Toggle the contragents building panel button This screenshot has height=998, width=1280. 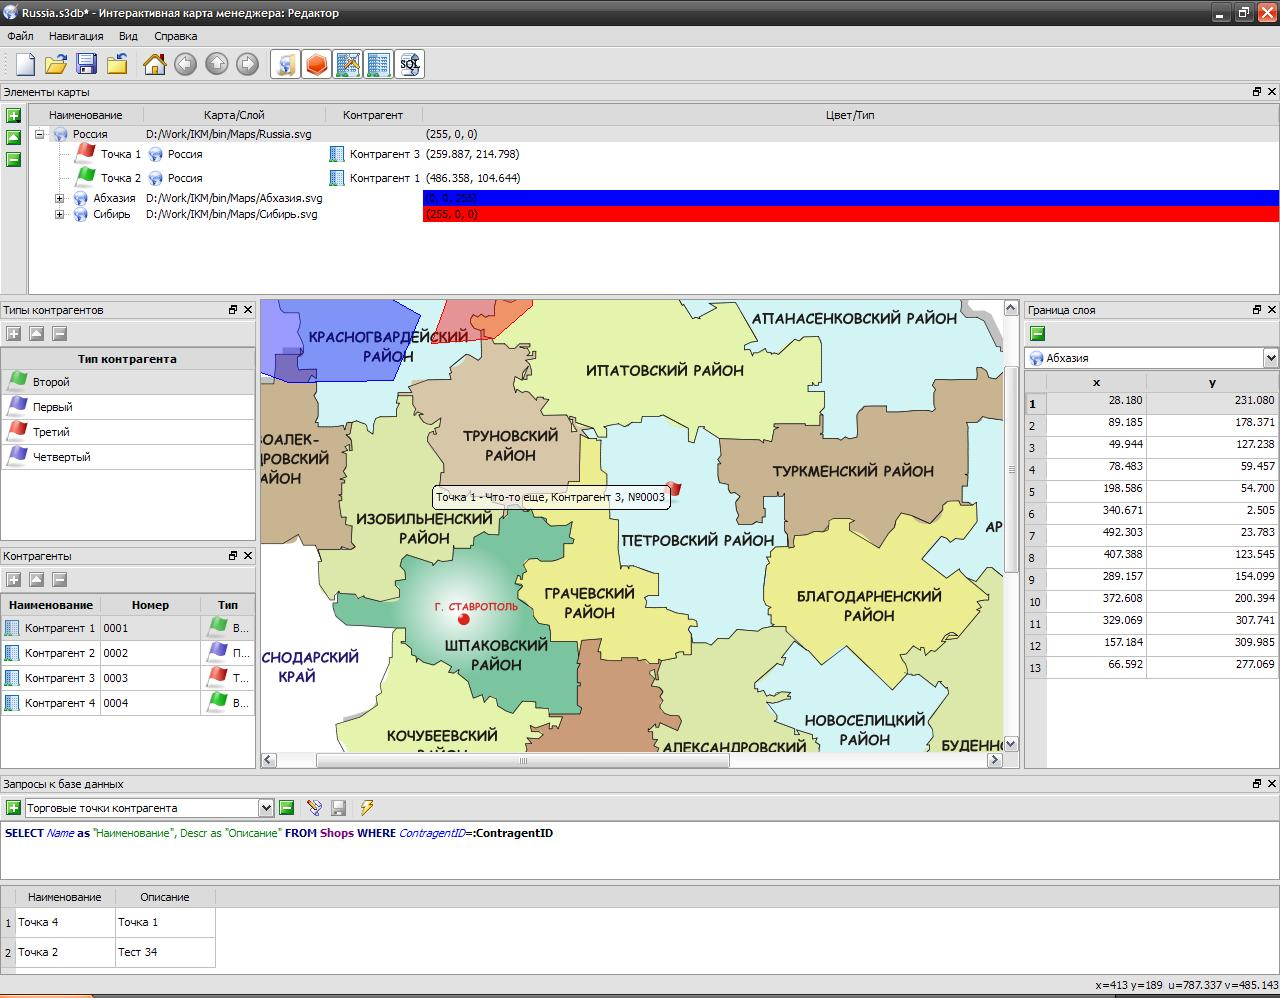coord(378,65)
